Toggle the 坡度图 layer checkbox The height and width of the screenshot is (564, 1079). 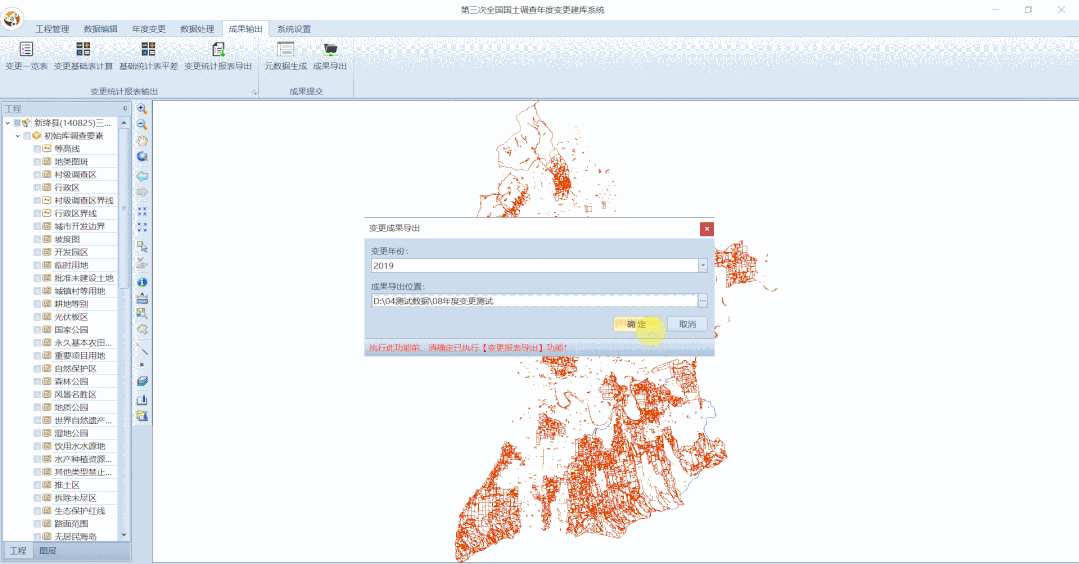tap(37, 239)
